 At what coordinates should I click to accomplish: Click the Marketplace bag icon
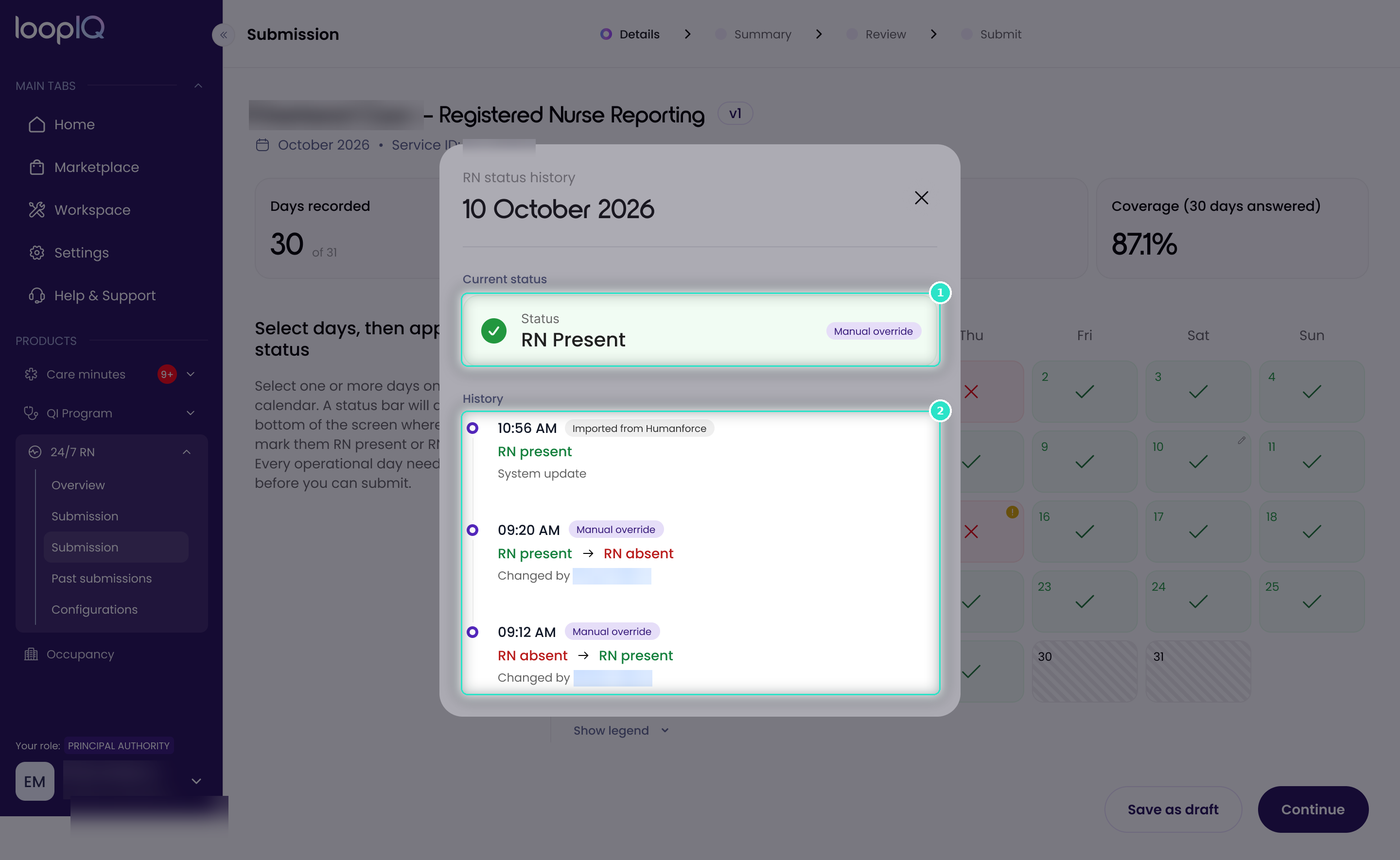(37, 168)
